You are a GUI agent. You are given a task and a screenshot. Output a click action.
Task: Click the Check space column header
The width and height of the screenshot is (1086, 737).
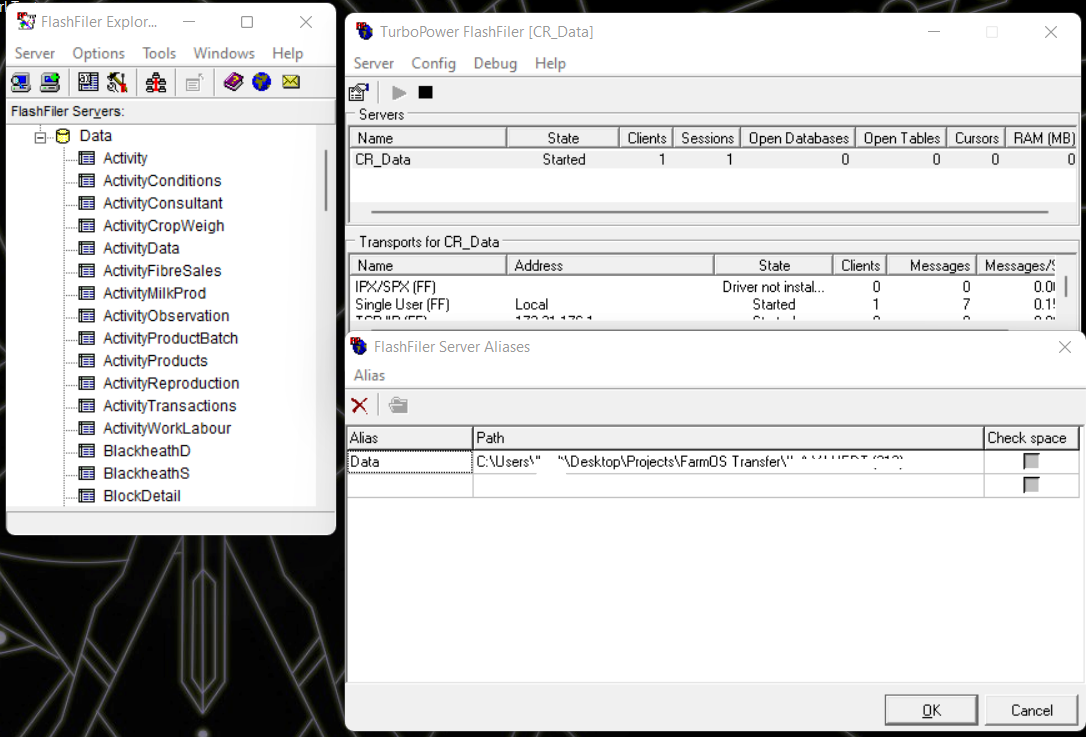(x=1031, y=438)
